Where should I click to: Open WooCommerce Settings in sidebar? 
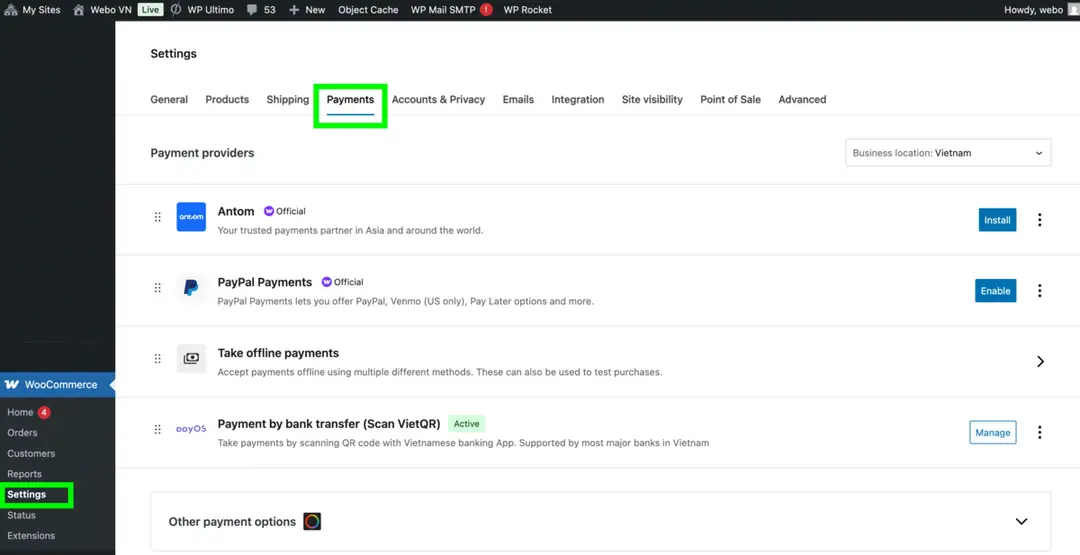click(26, 494)
